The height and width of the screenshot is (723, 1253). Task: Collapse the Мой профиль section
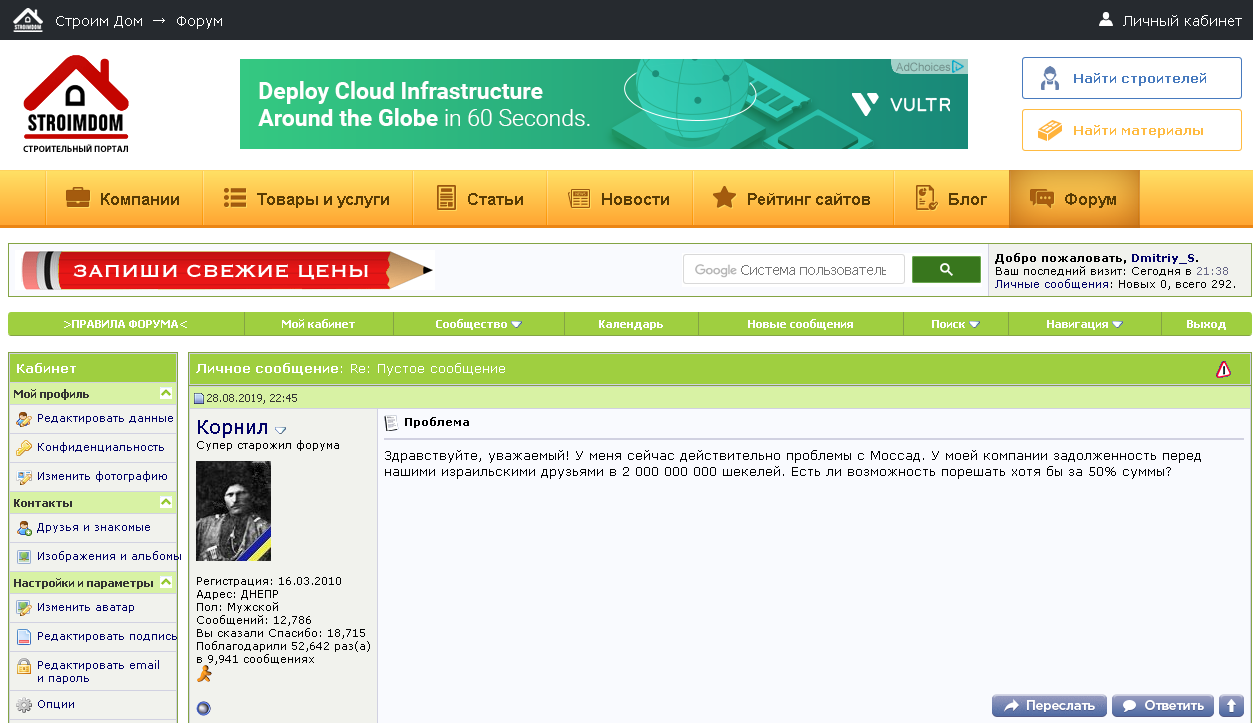coord(166,394)
